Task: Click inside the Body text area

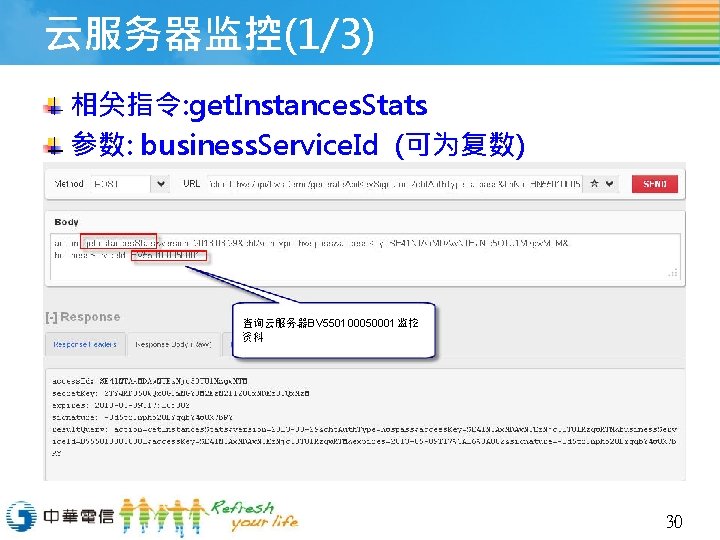Action: [365, 257]
